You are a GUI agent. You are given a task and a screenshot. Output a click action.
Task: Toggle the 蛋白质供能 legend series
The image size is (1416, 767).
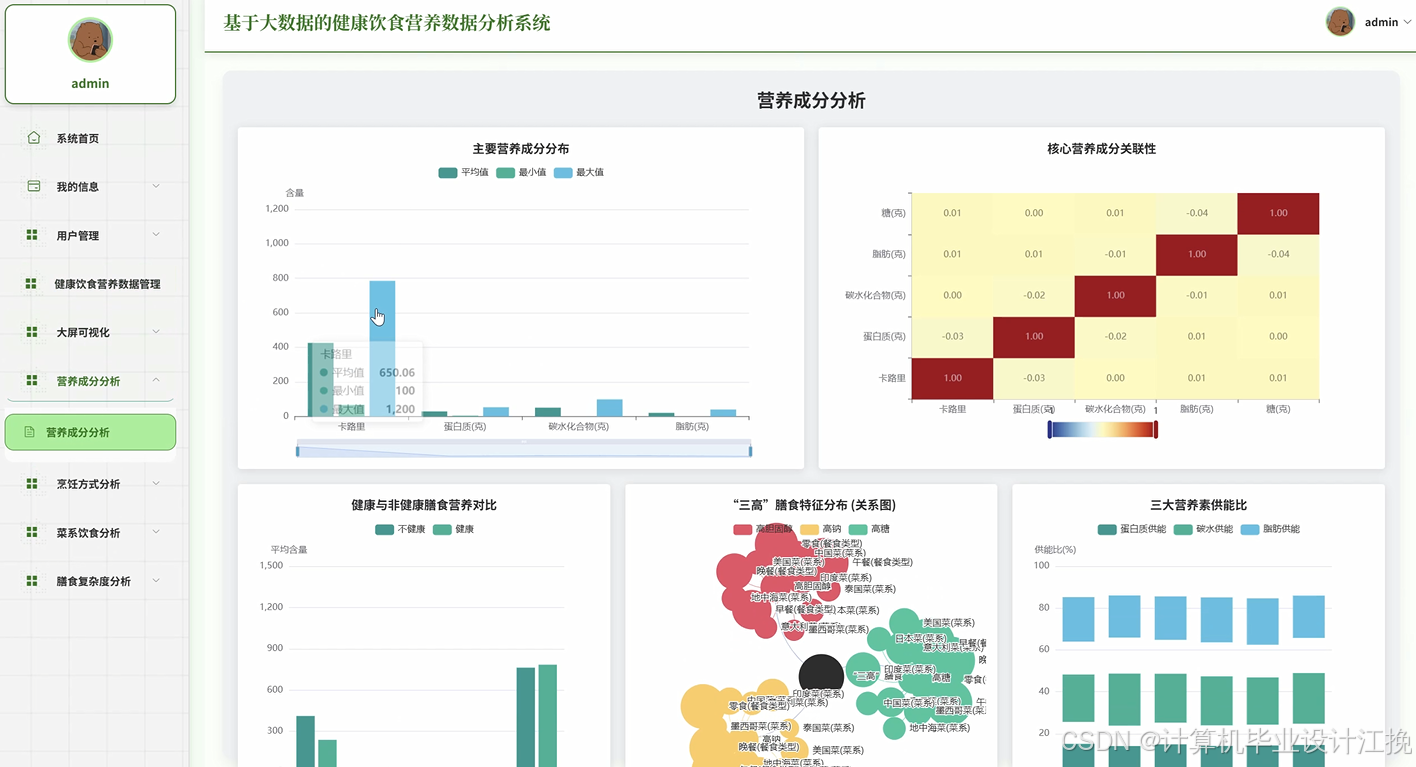[1131, 529]
